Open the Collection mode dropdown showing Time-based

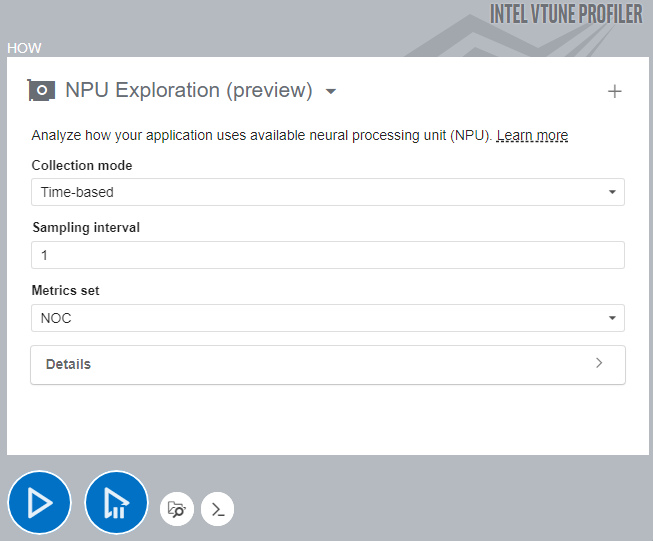(327, 192)
